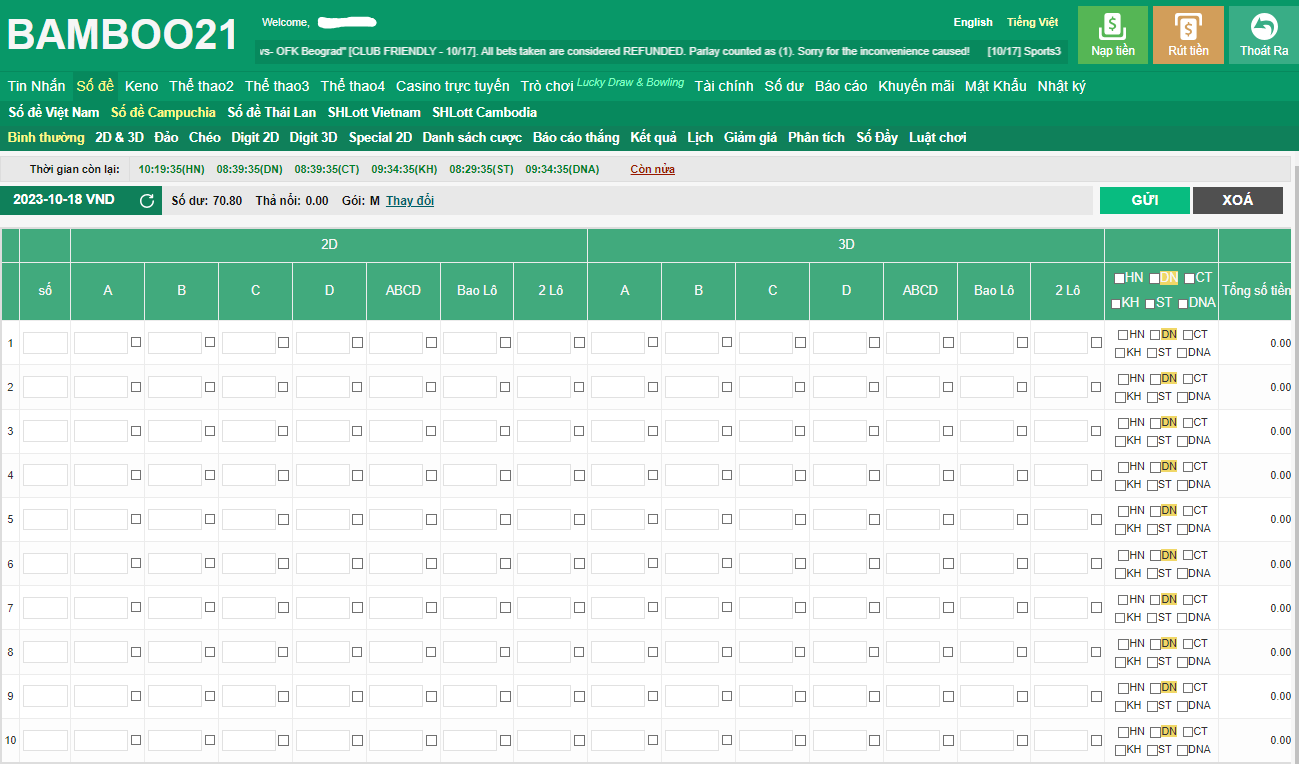Switch to the Chéo tab
Image resolution: width=1299 pixels, height=764 pixels.
(x=205, y=137)
